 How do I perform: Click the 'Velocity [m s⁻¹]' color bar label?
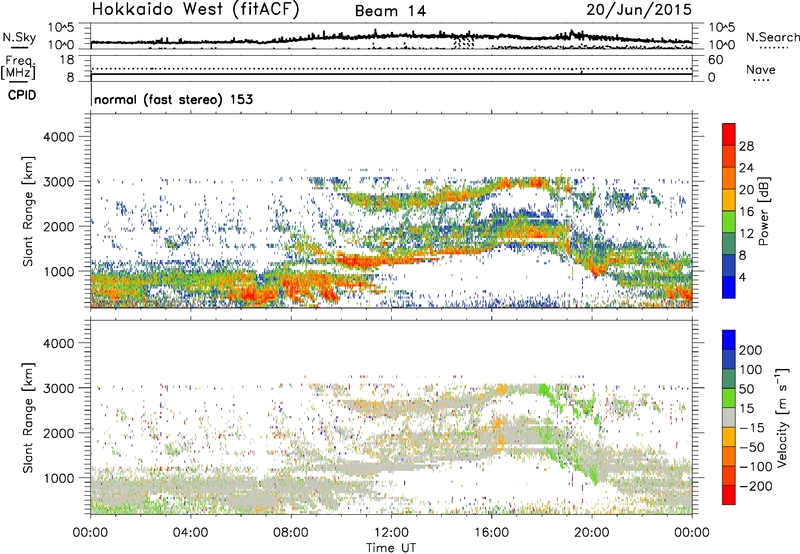[x=782, y=417]
